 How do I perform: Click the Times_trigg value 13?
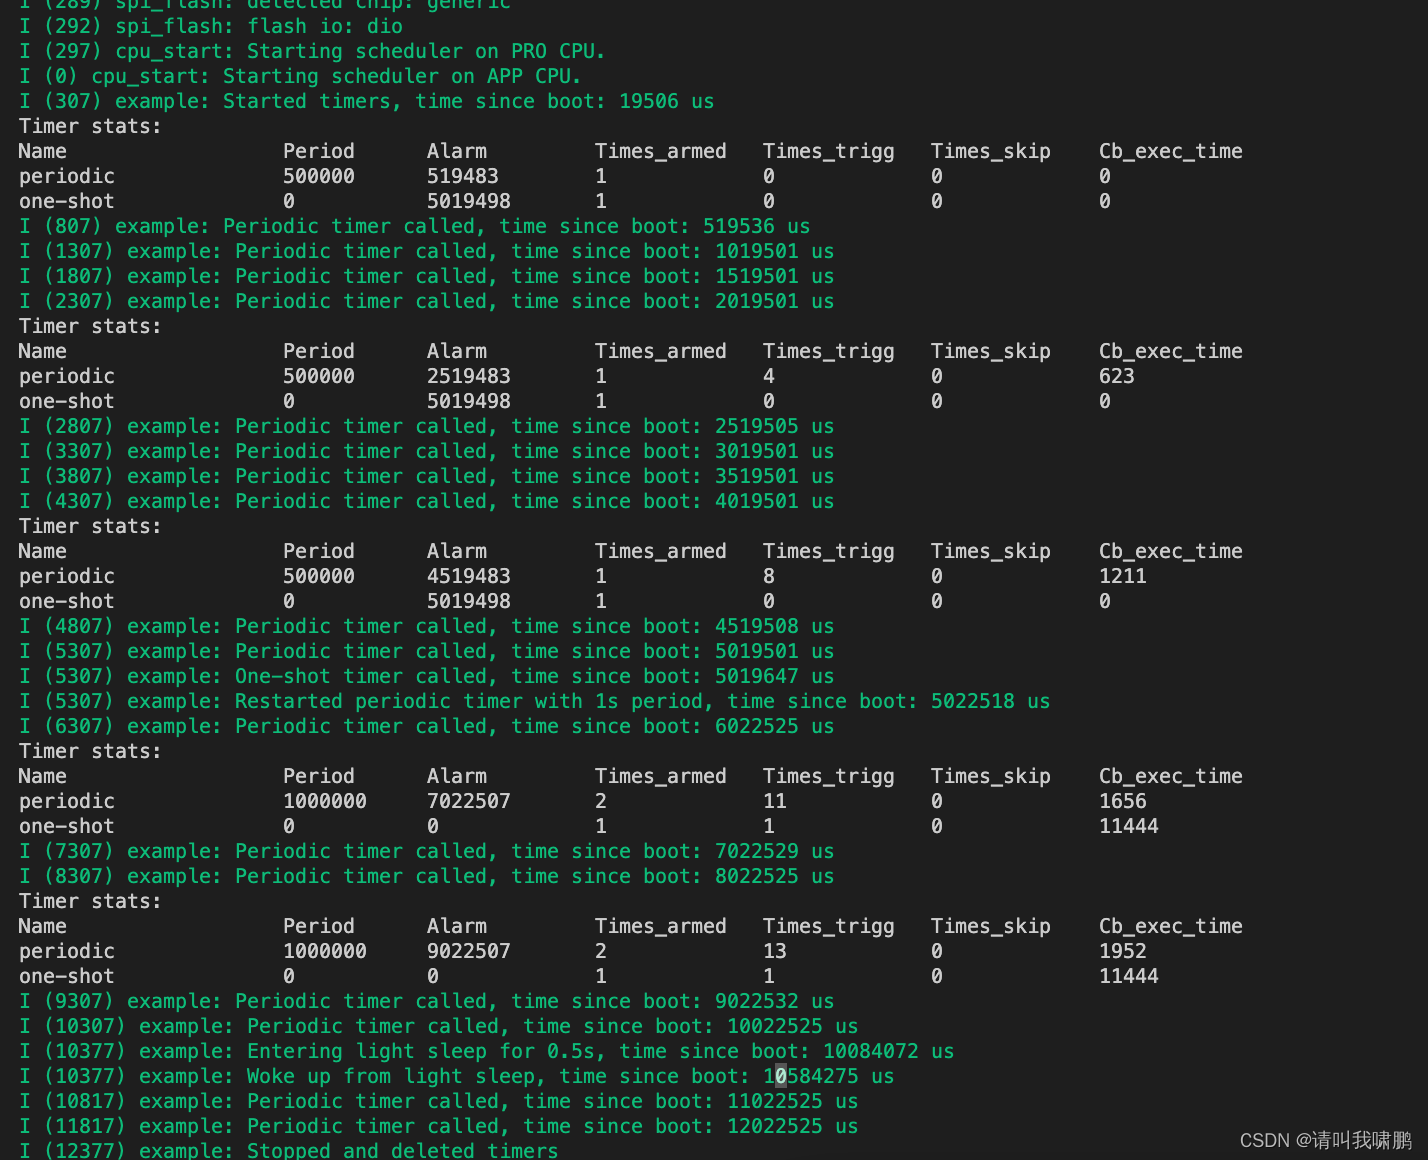tap(775, 951)
